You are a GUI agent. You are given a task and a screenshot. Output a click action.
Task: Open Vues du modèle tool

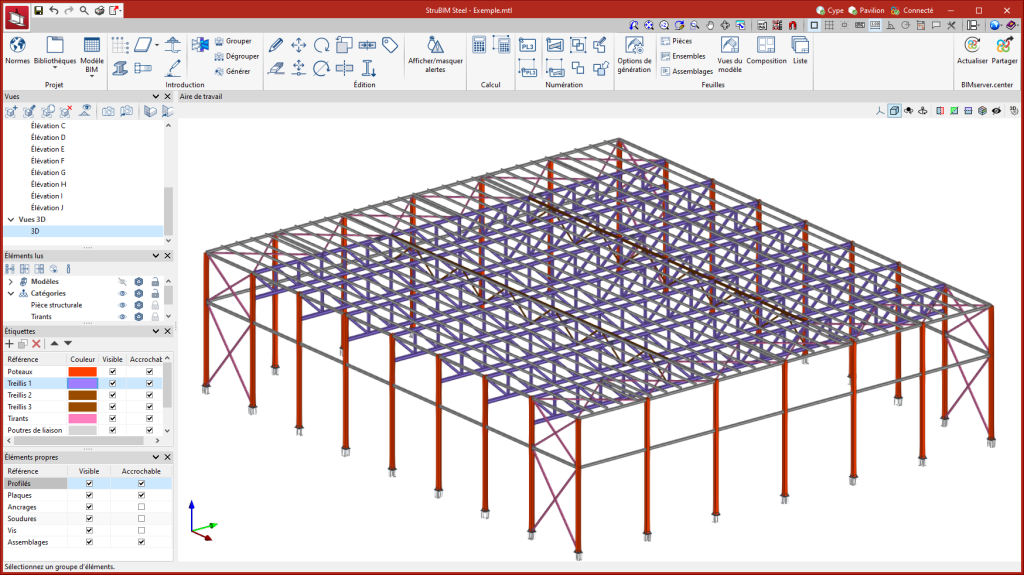730,46
